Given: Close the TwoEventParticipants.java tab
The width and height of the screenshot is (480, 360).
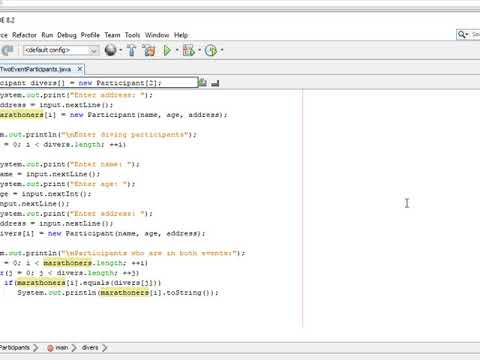Looking at the screenshot, I should click(x=80, y=69).
